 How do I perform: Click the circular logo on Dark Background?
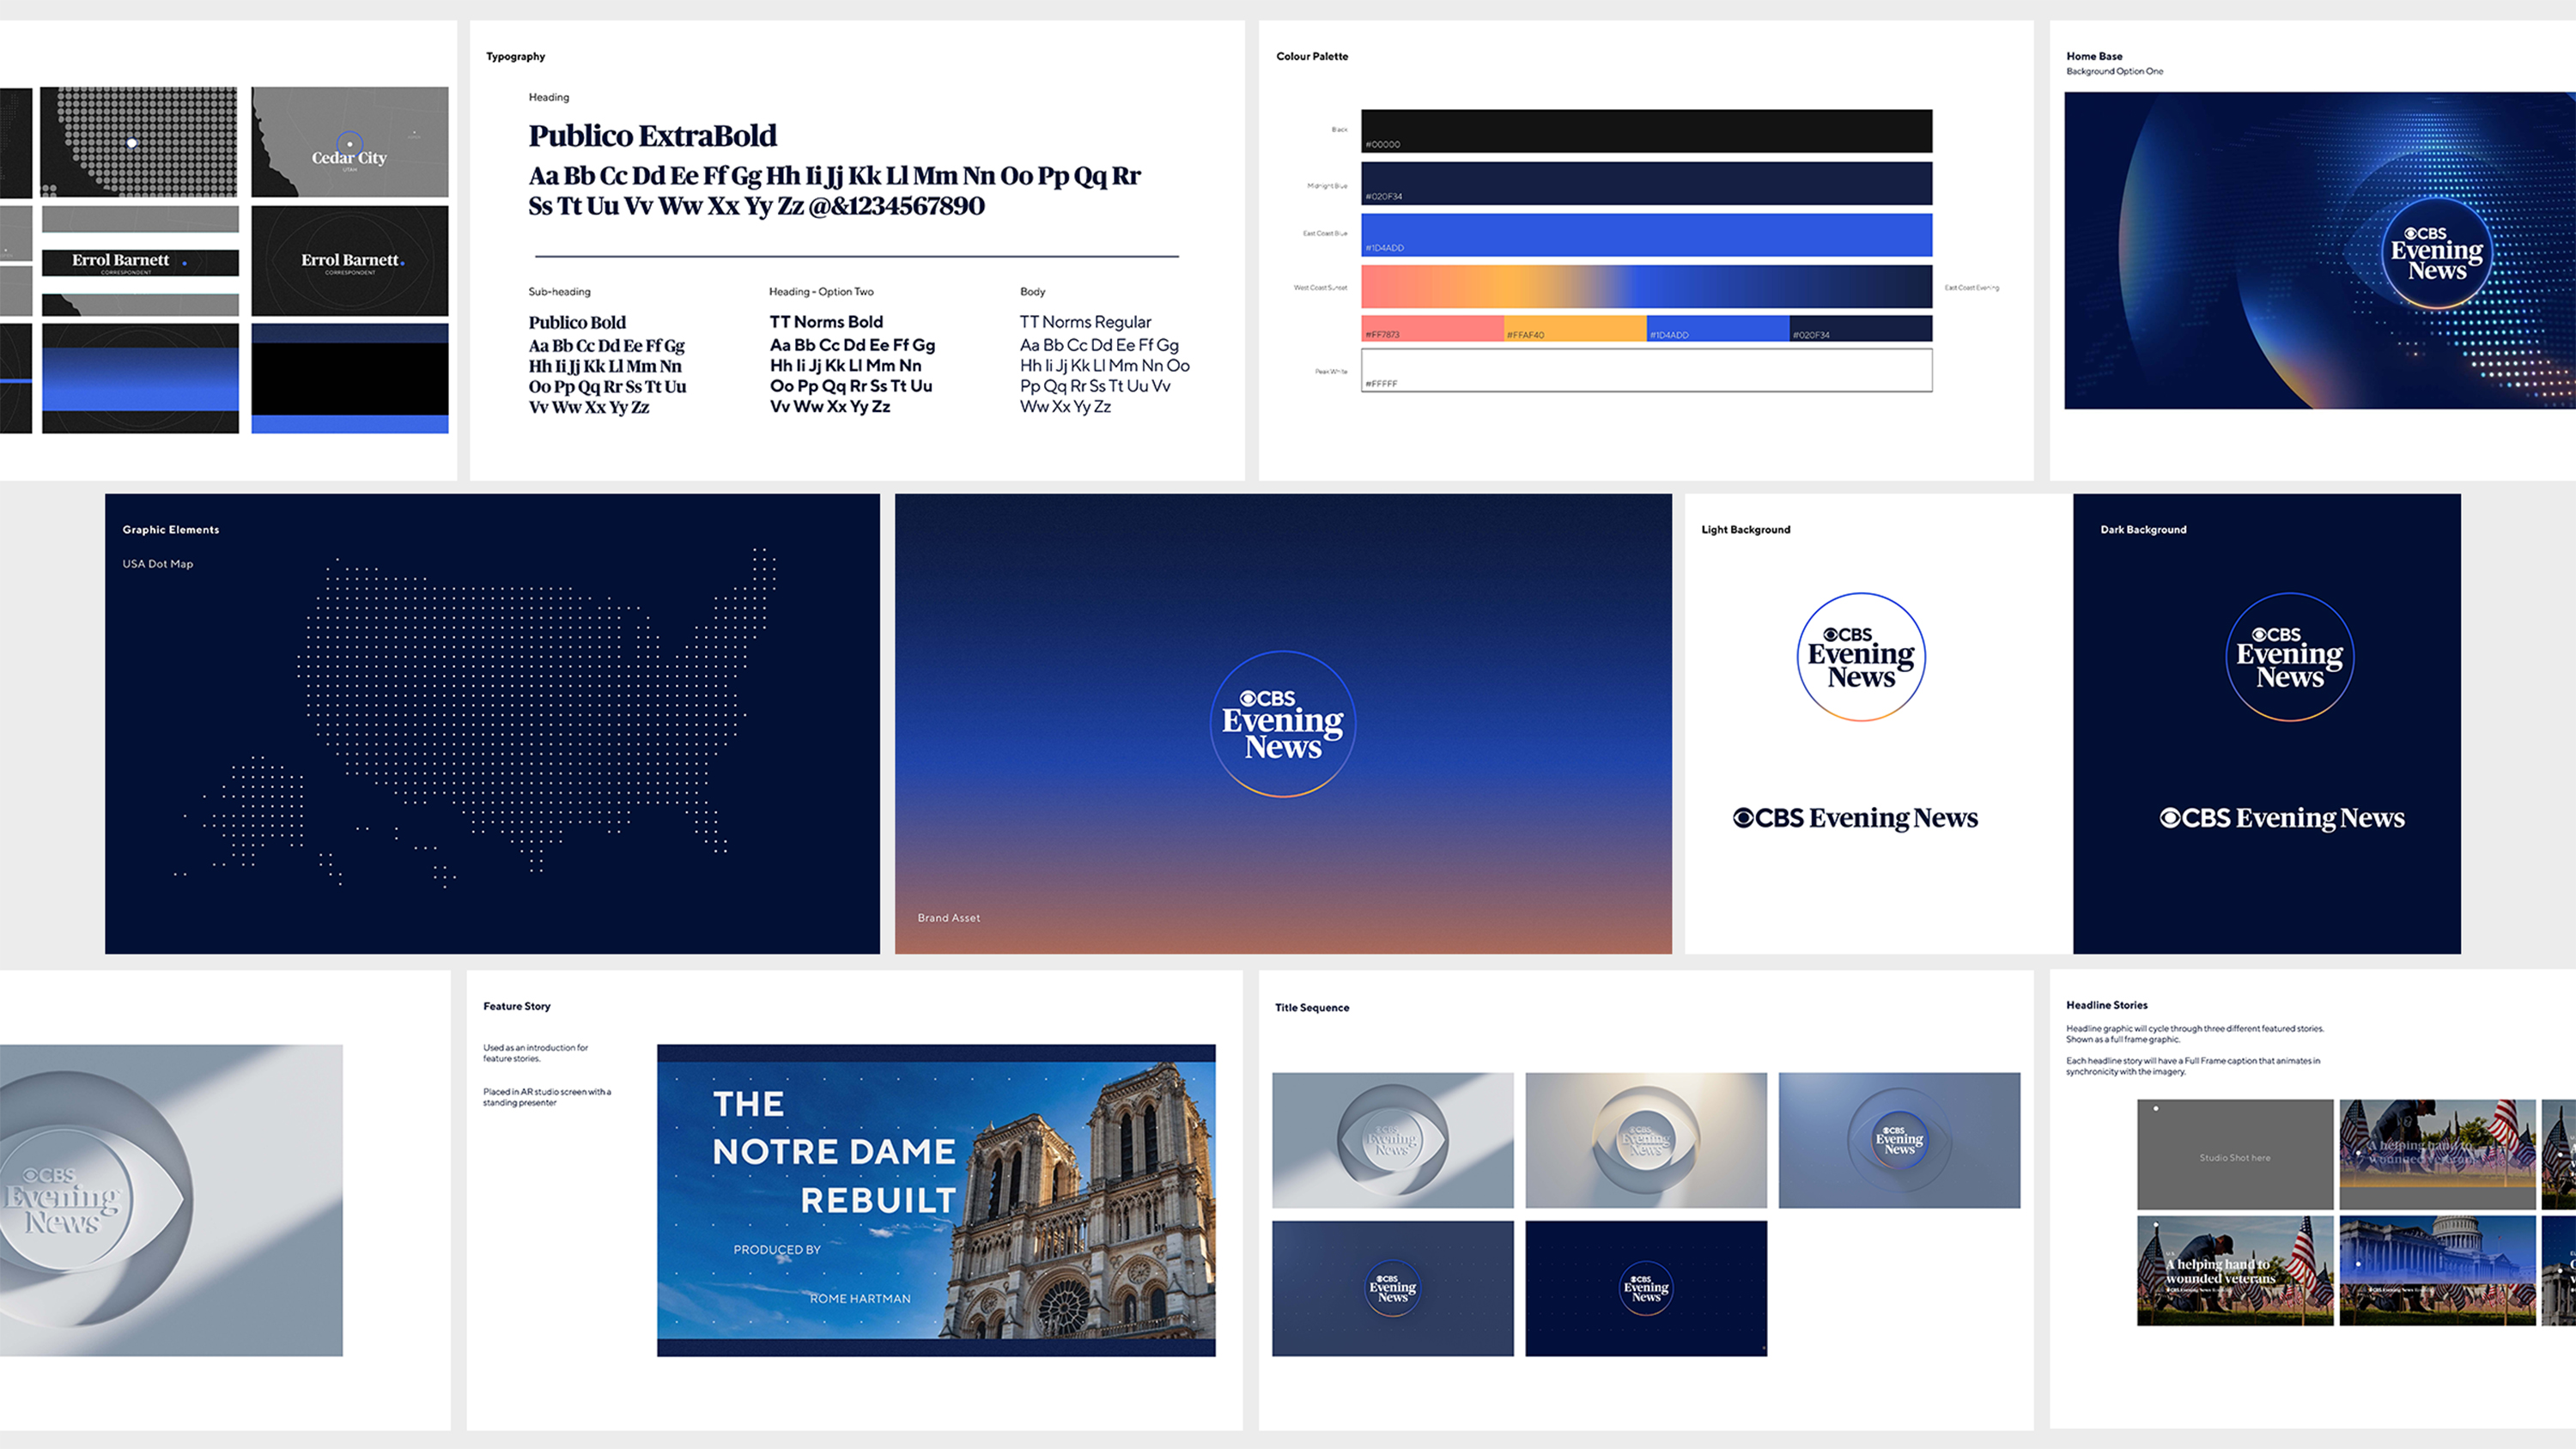(2289, 657)
